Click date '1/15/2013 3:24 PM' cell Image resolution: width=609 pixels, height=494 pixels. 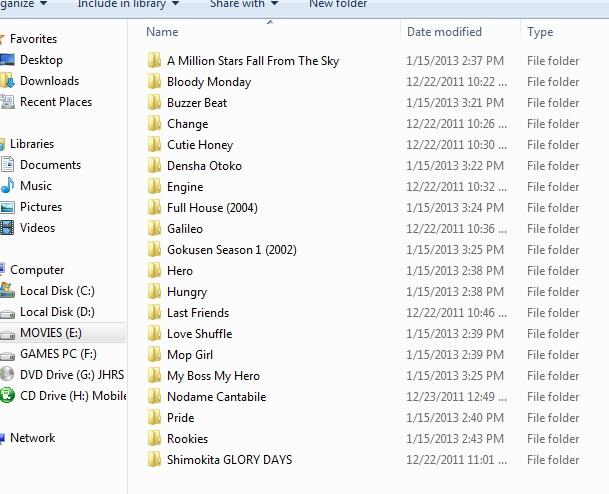pos(455,208)
